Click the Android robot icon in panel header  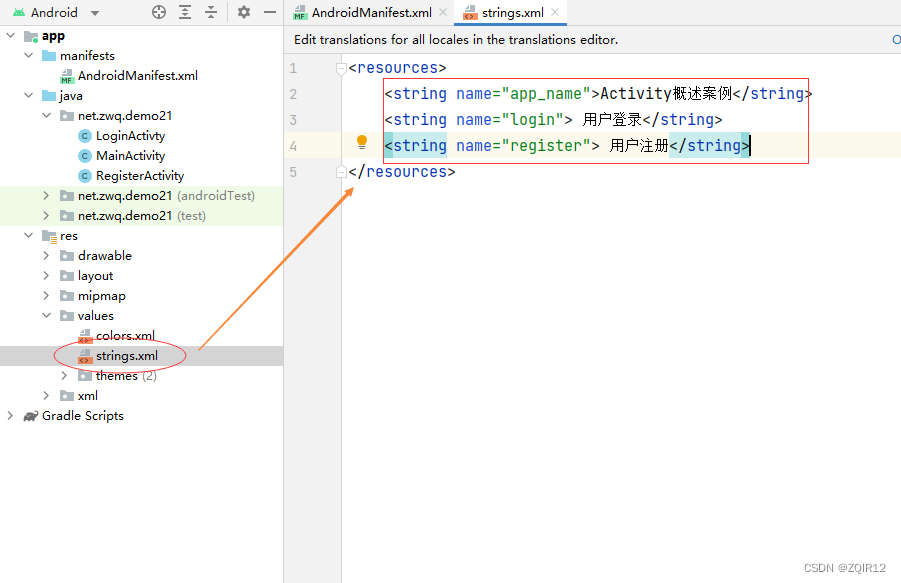(x=19, y=12)
